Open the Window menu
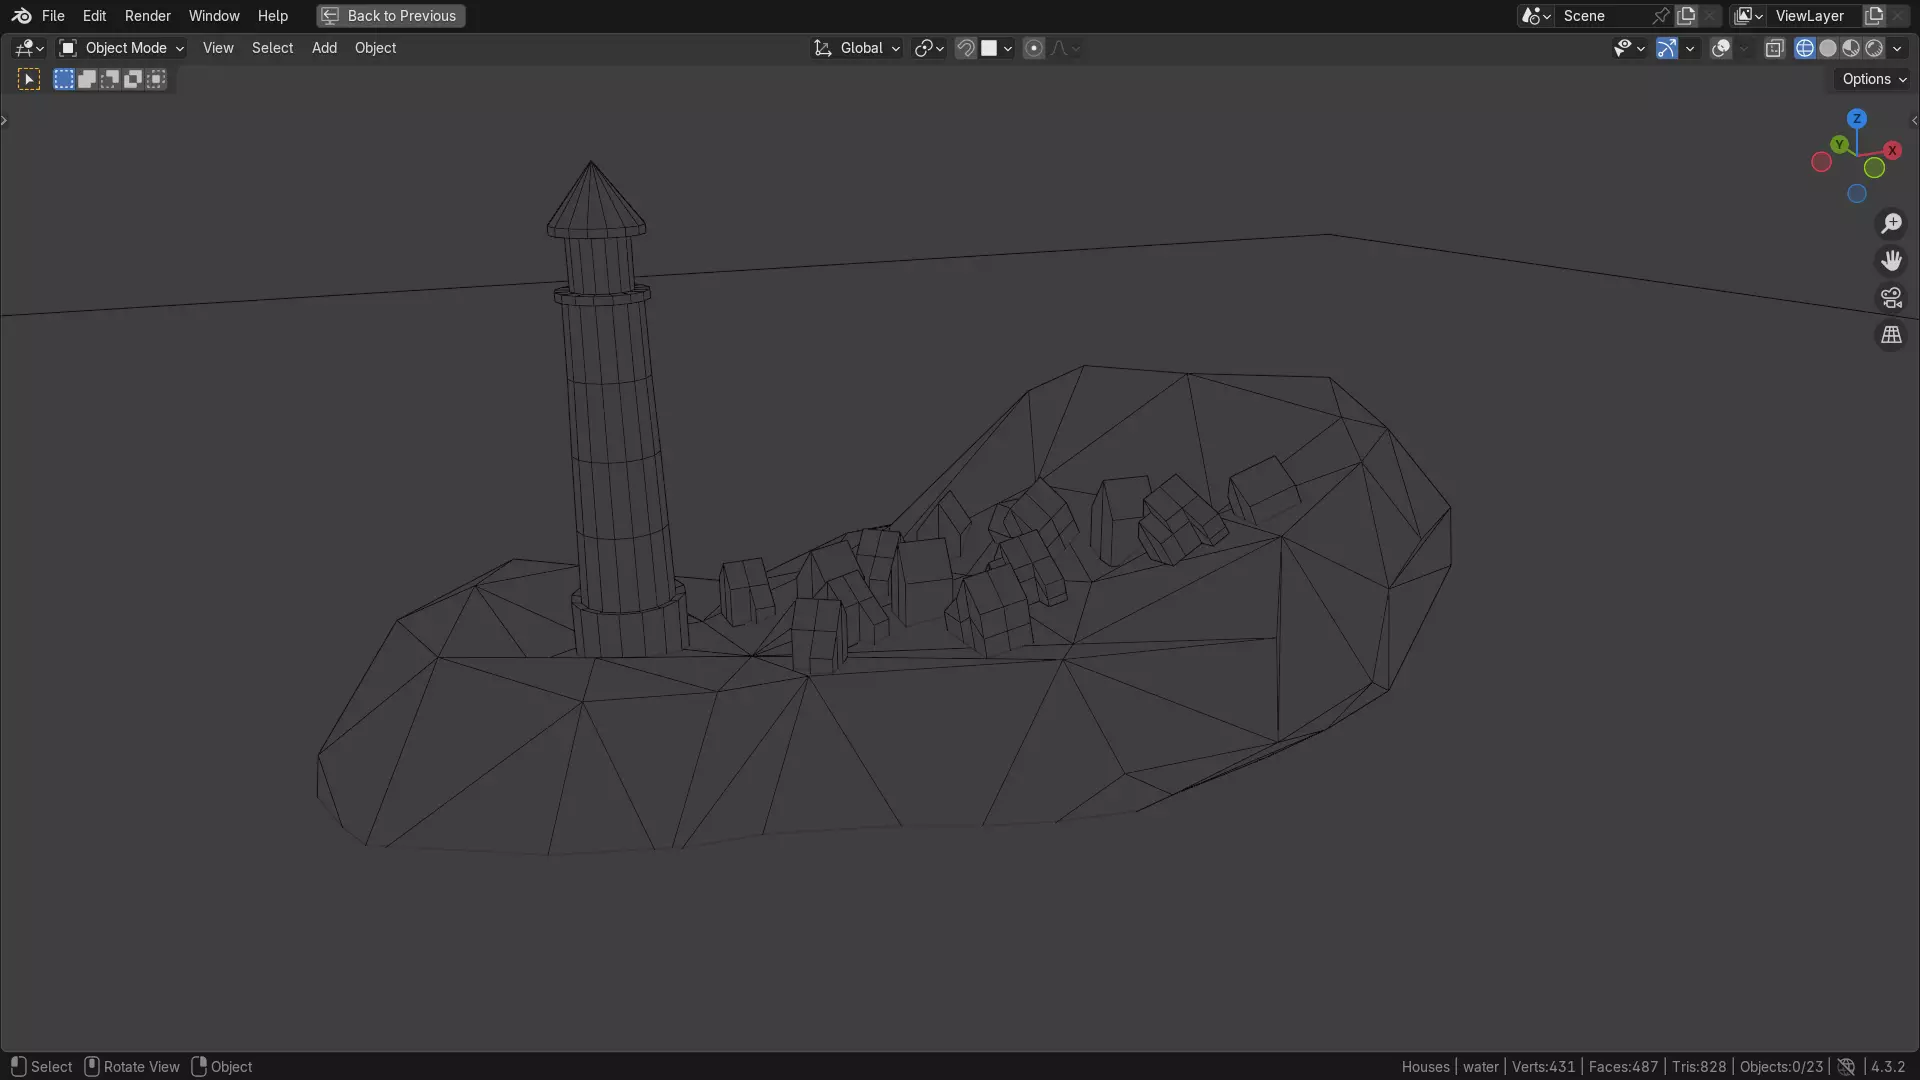The image size is (1920, 1080). [x=214, y=16]
